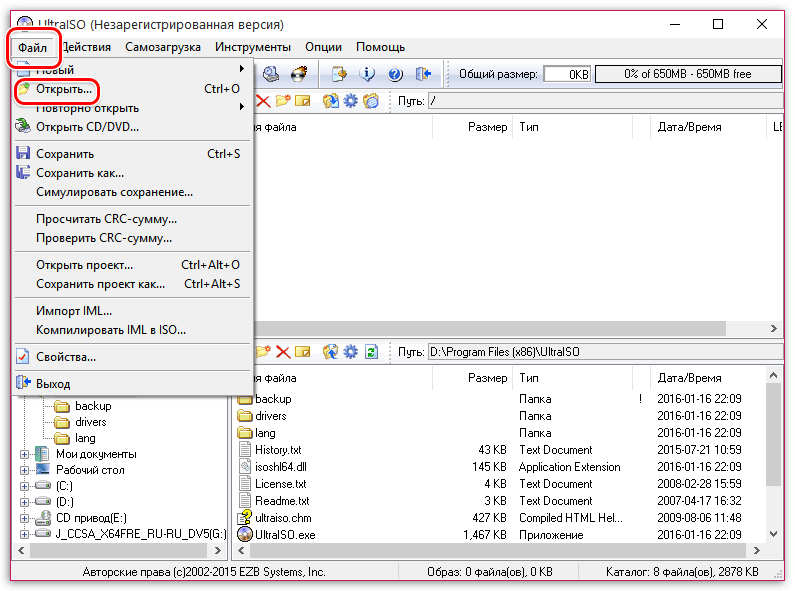Select Readme.txt in the file list

282,501
